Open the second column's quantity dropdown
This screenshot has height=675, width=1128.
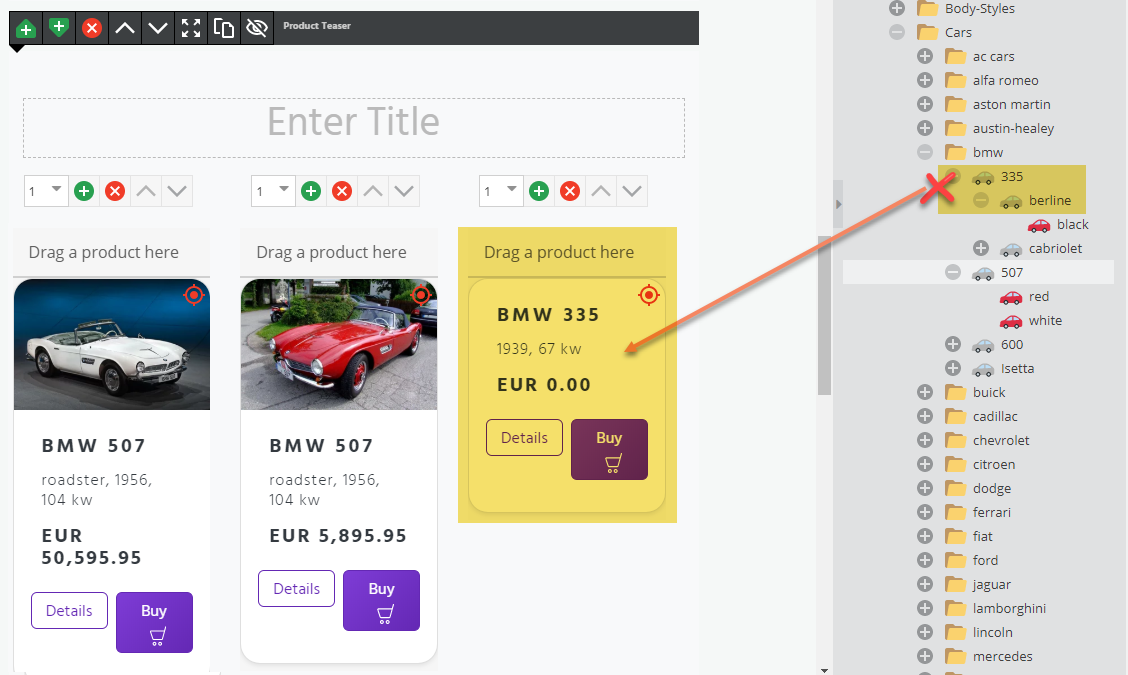pos(273,191)
